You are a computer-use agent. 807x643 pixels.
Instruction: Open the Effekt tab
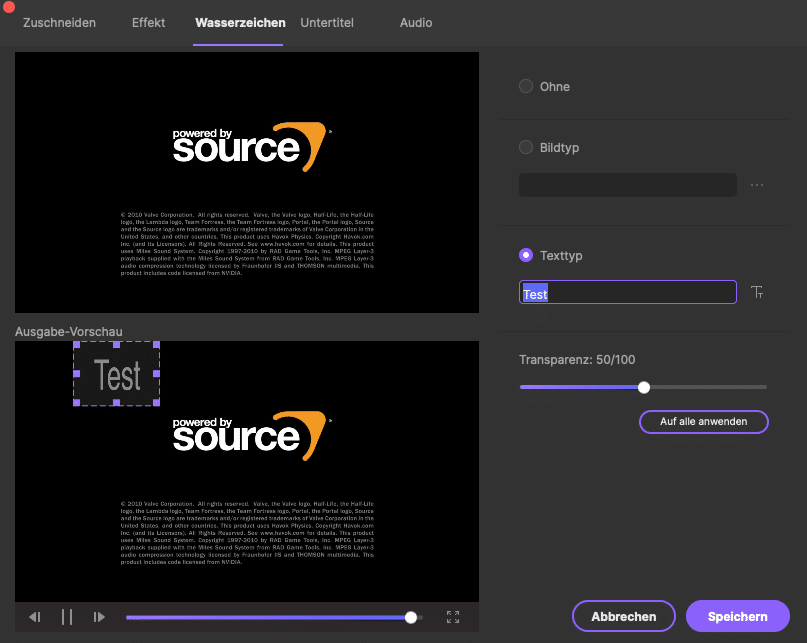149,22
